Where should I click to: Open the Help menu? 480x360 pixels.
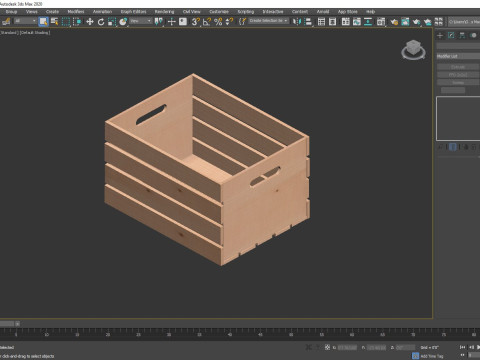pos(370,12)
